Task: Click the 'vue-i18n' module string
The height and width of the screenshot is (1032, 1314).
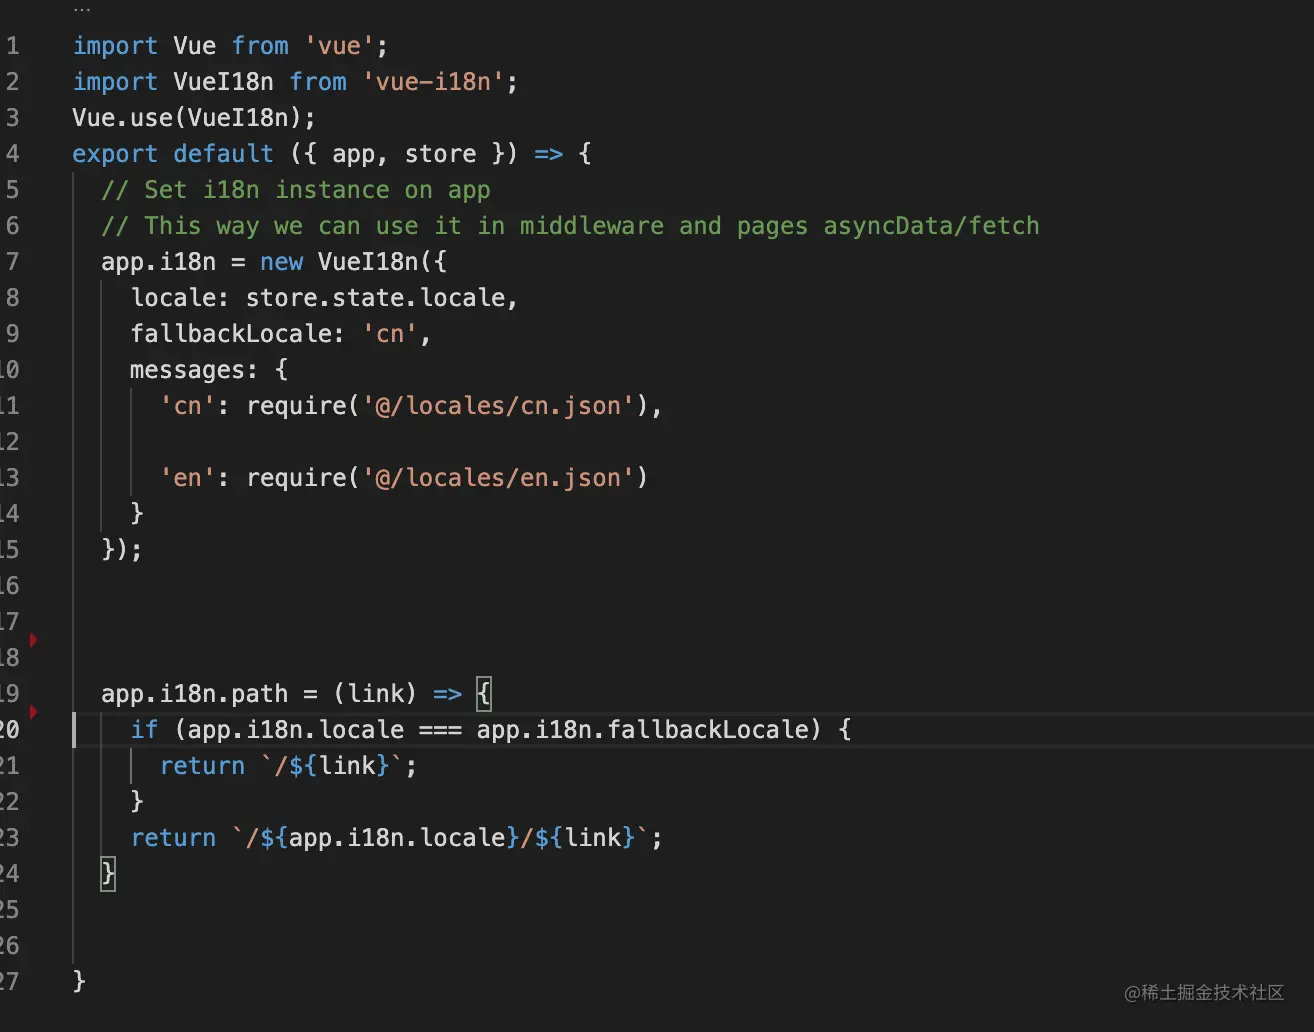Action: click(433, 82)
